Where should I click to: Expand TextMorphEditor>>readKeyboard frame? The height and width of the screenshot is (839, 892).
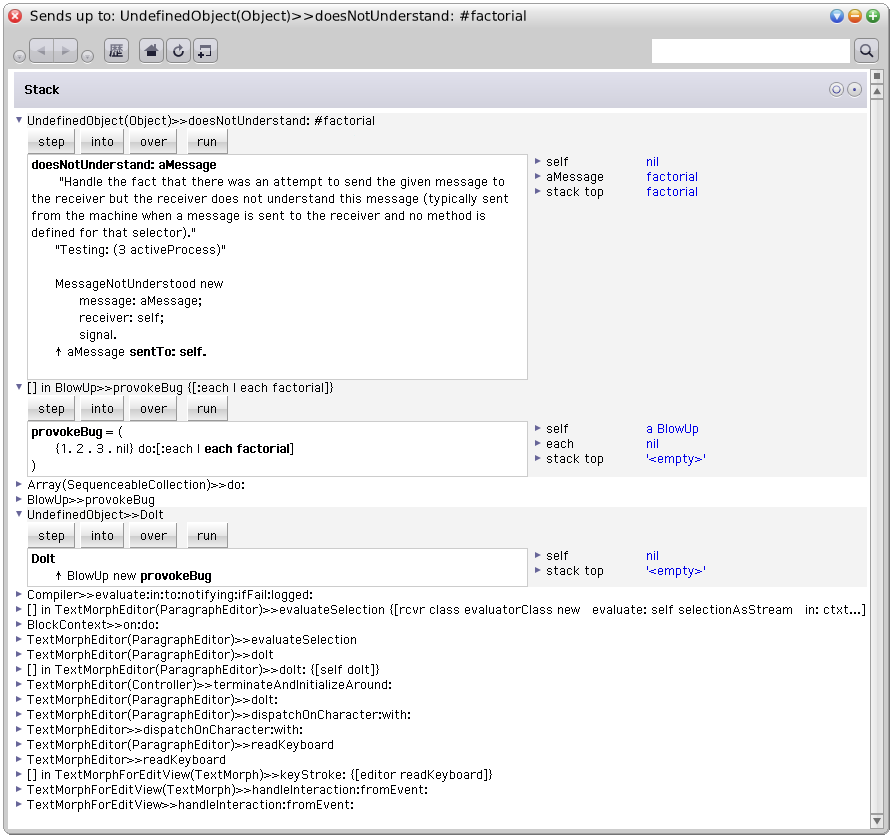click(x=19, y=759)
